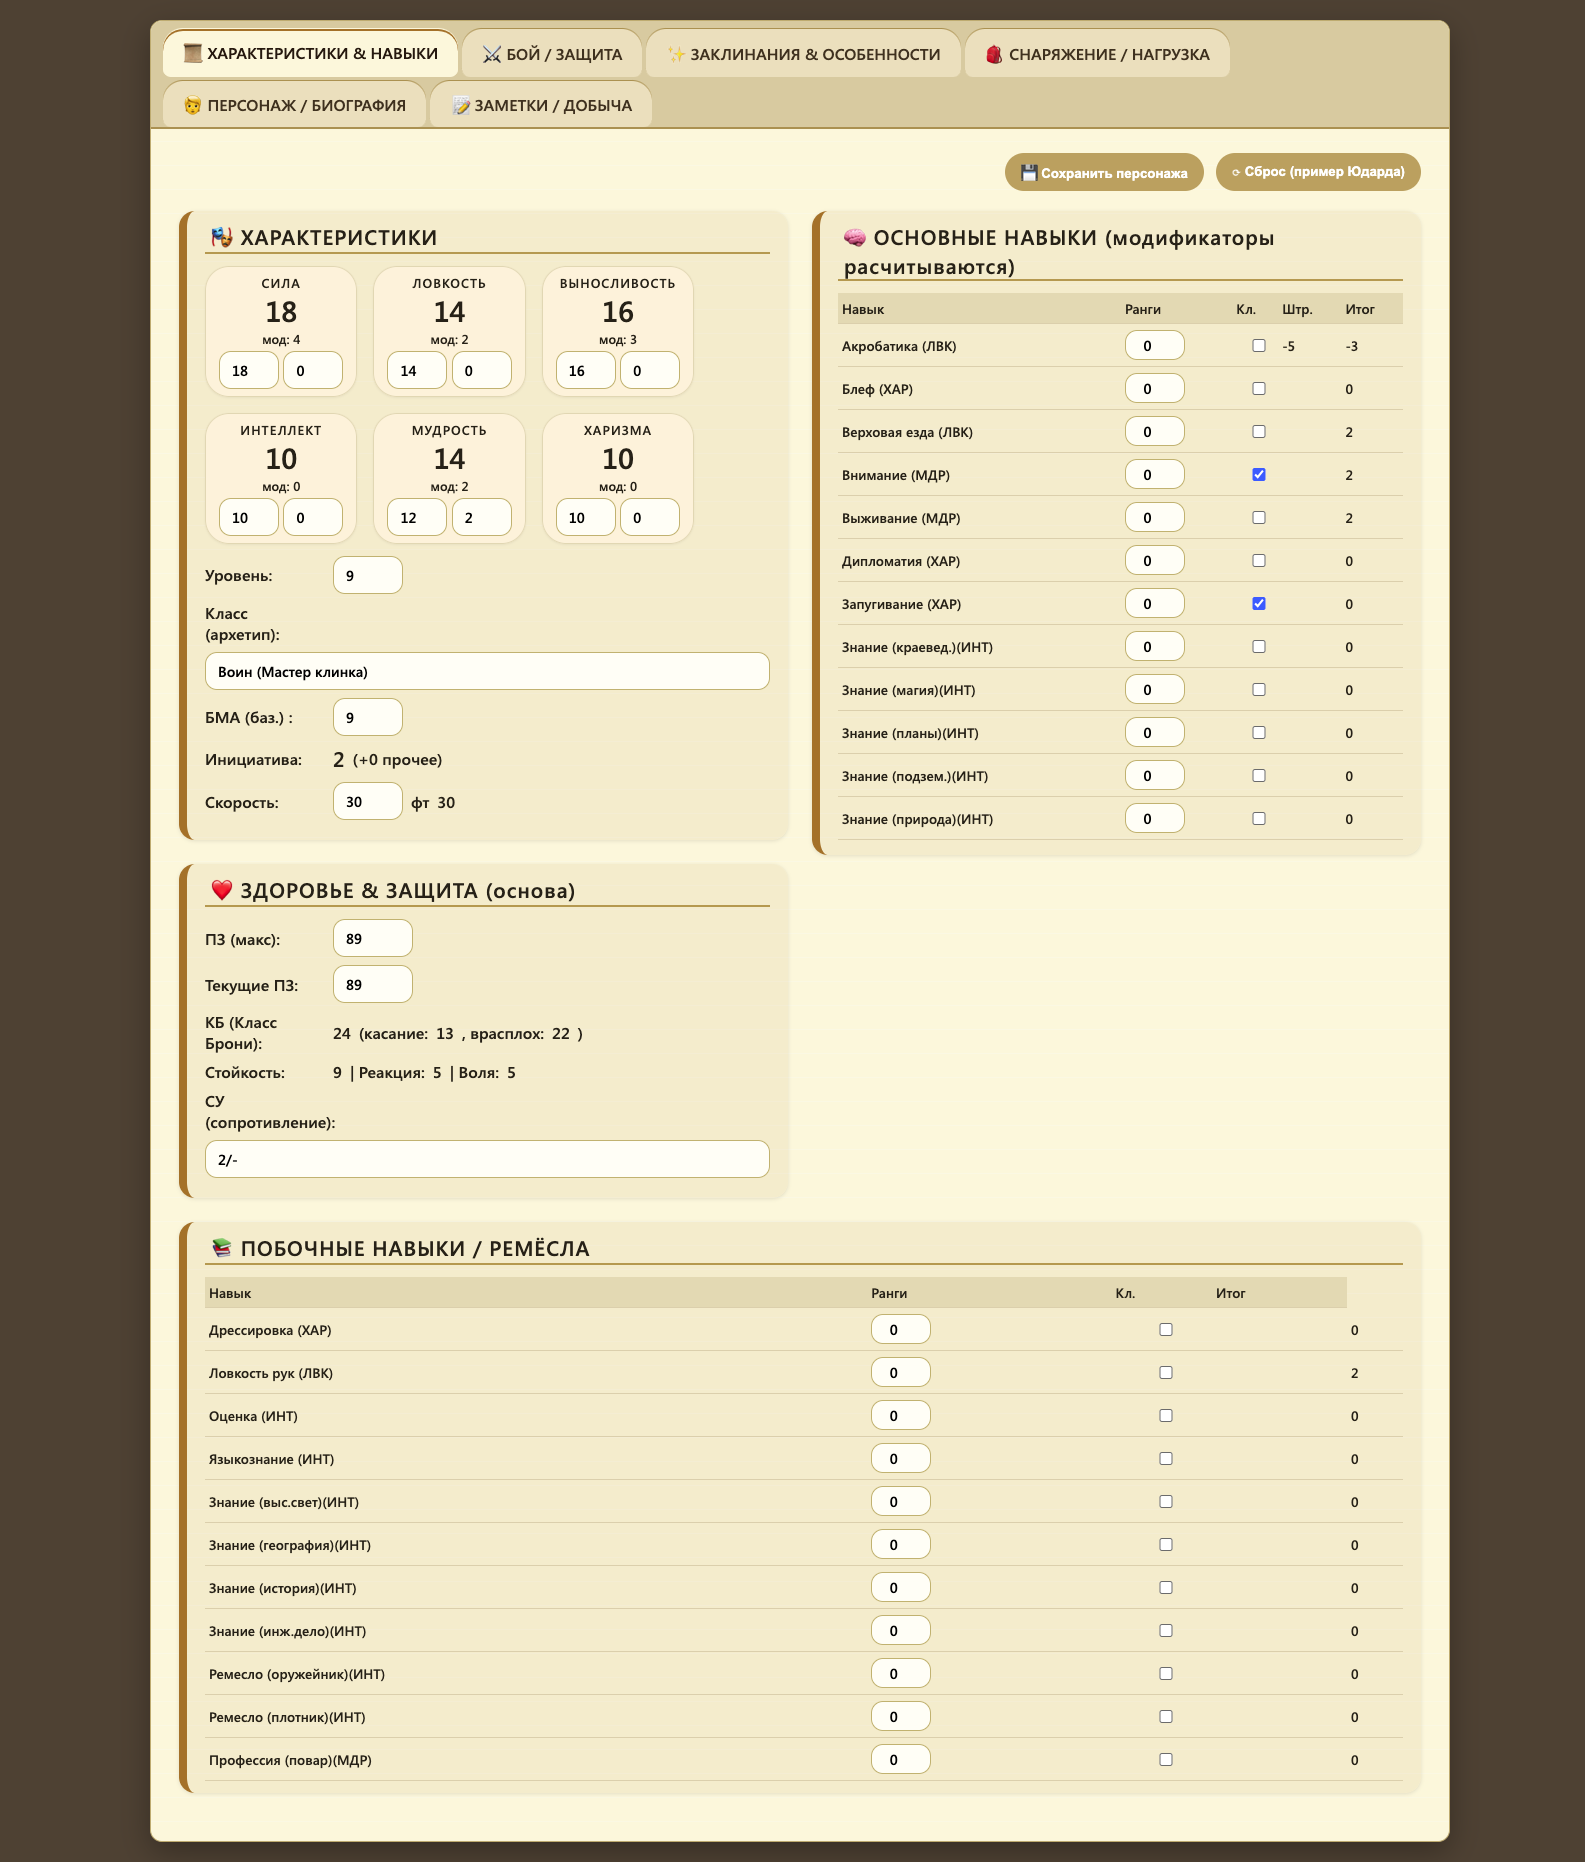Focus the Внимание (МДР) ranks input
Screen dimensions: 1585x1862
point(1155,474)
